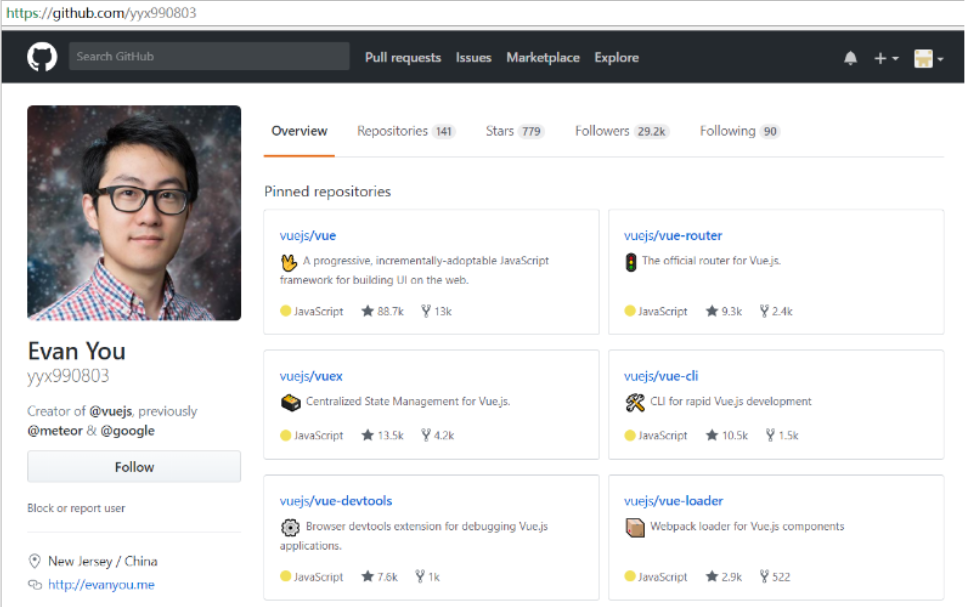The height and width of the screenshot is (607, 968).
Task: Open the http://evanyou.me link
Action: [101, 584]
